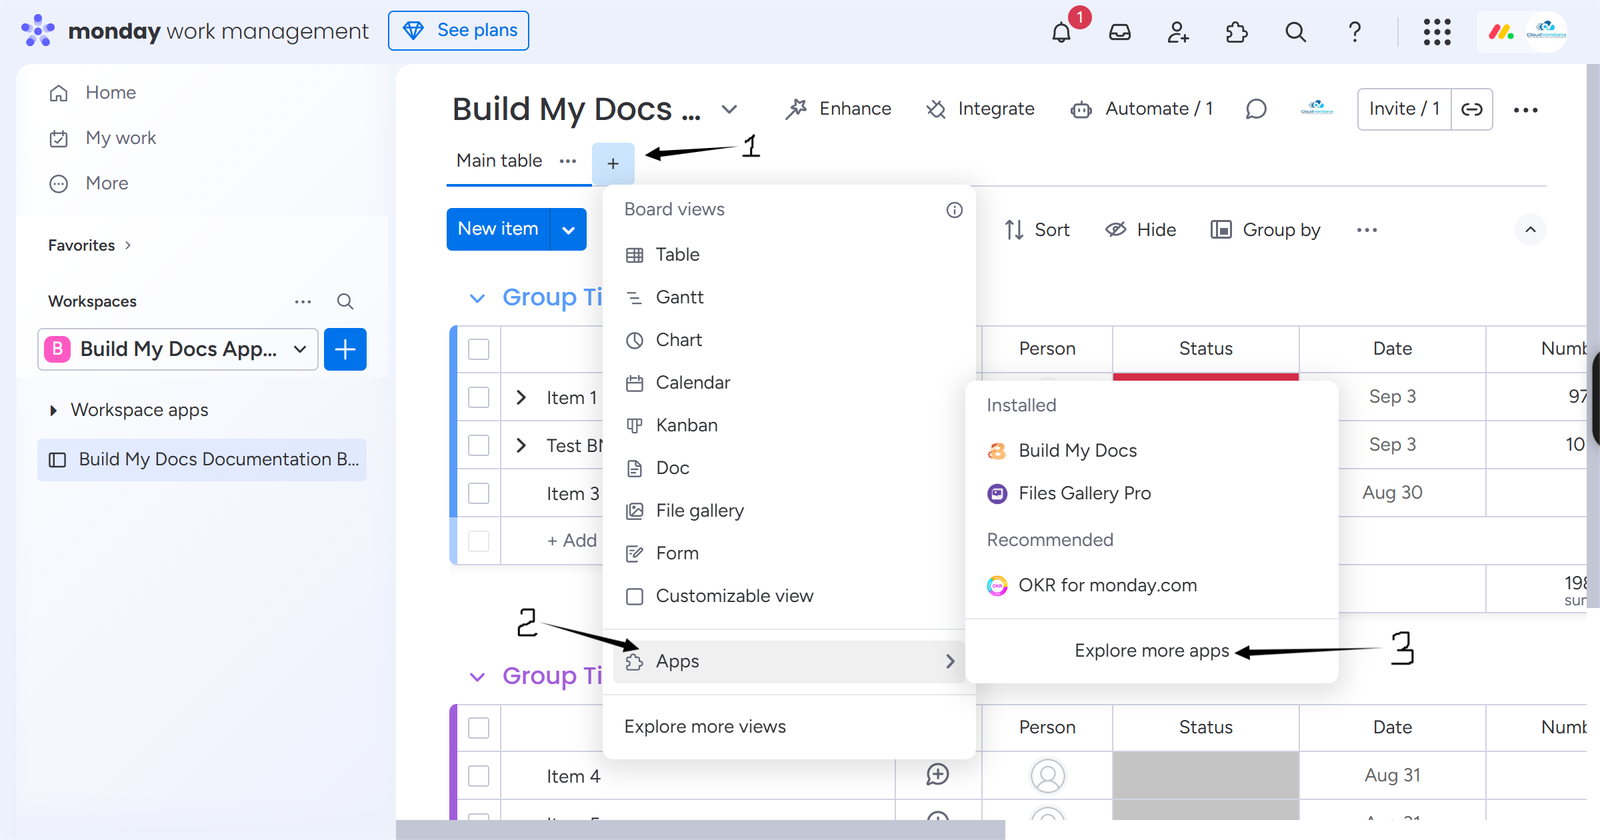Image resolution: width=1600 pixels, height=840 pixels.
Task: Click Enhance in board header
Action: (x=838, y=109)
